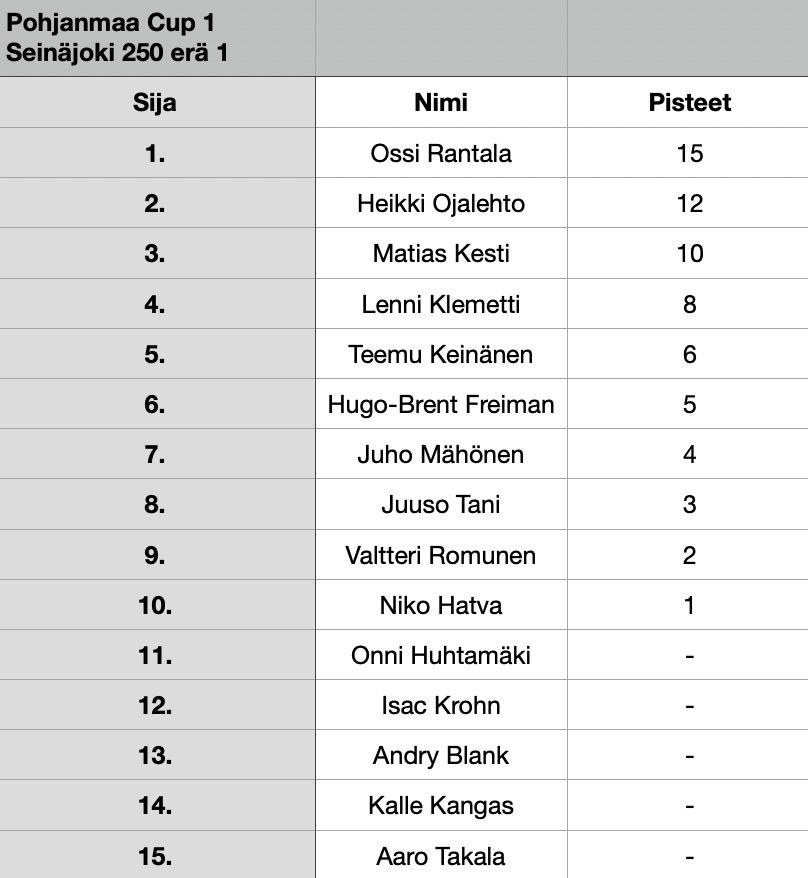Select the Juuso Tani cell

441,504
